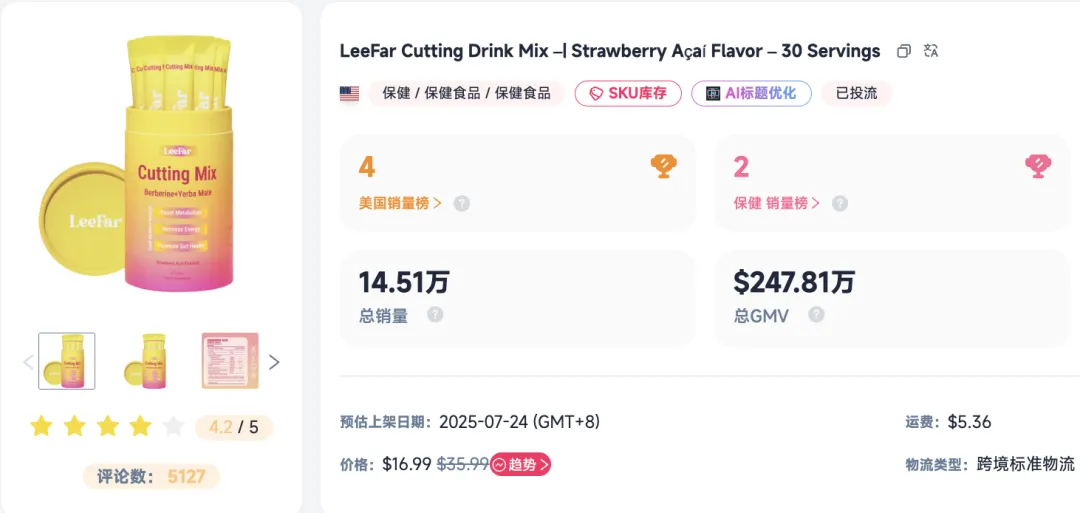Click the translate title icon
Viewport: 1080px width, 513px height.
[x=931, y=51]
